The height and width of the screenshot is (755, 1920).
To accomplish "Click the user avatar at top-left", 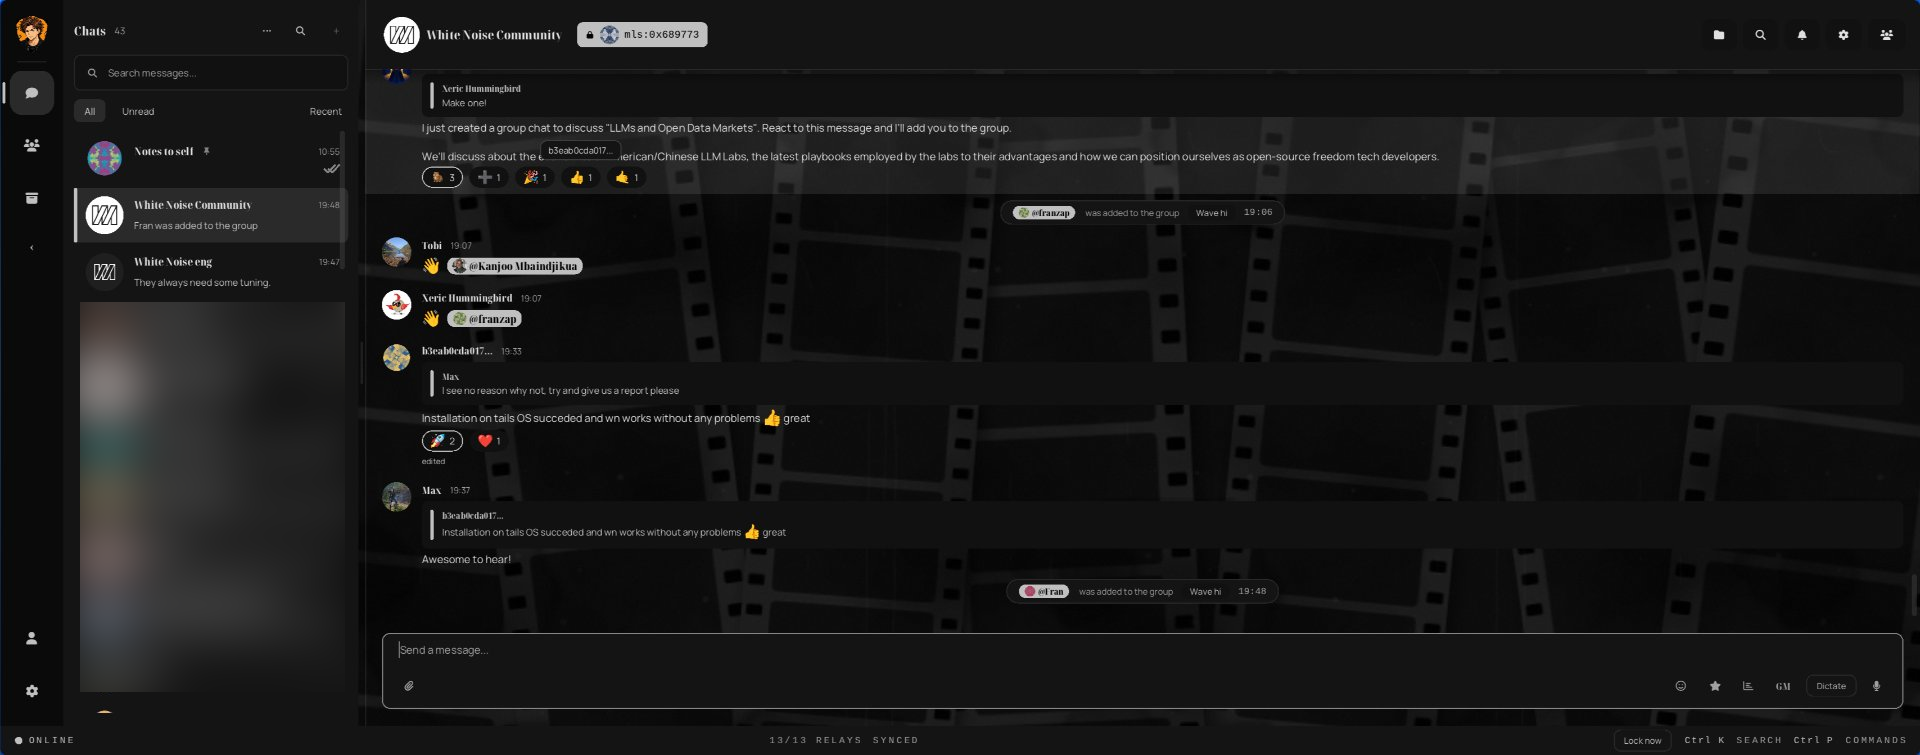I will tap(32, 32).
